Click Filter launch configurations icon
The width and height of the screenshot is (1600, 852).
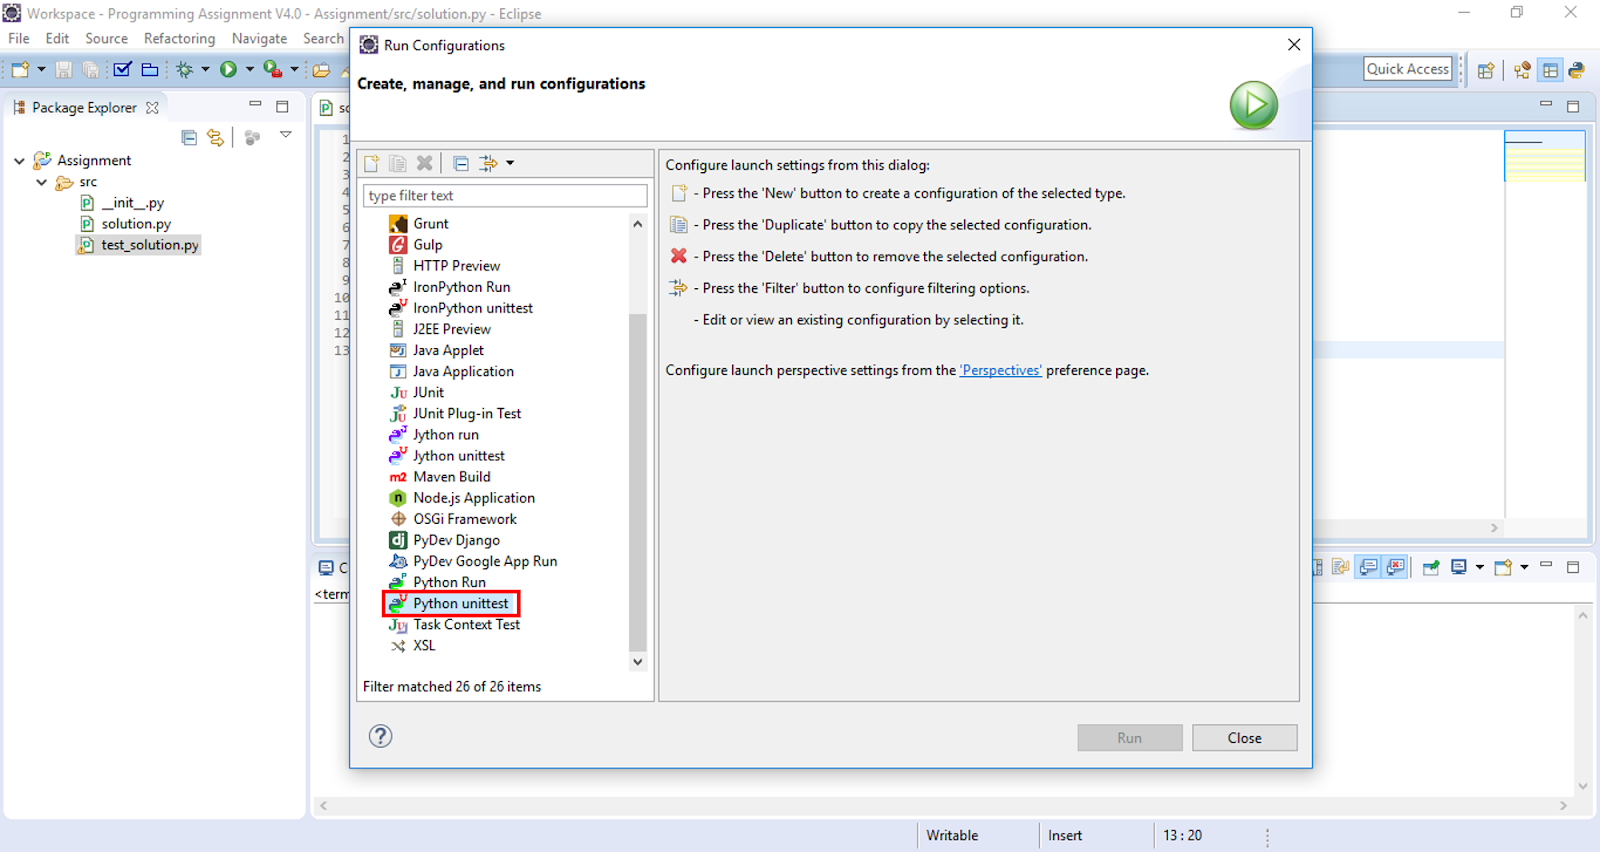[x=488, y=163]
